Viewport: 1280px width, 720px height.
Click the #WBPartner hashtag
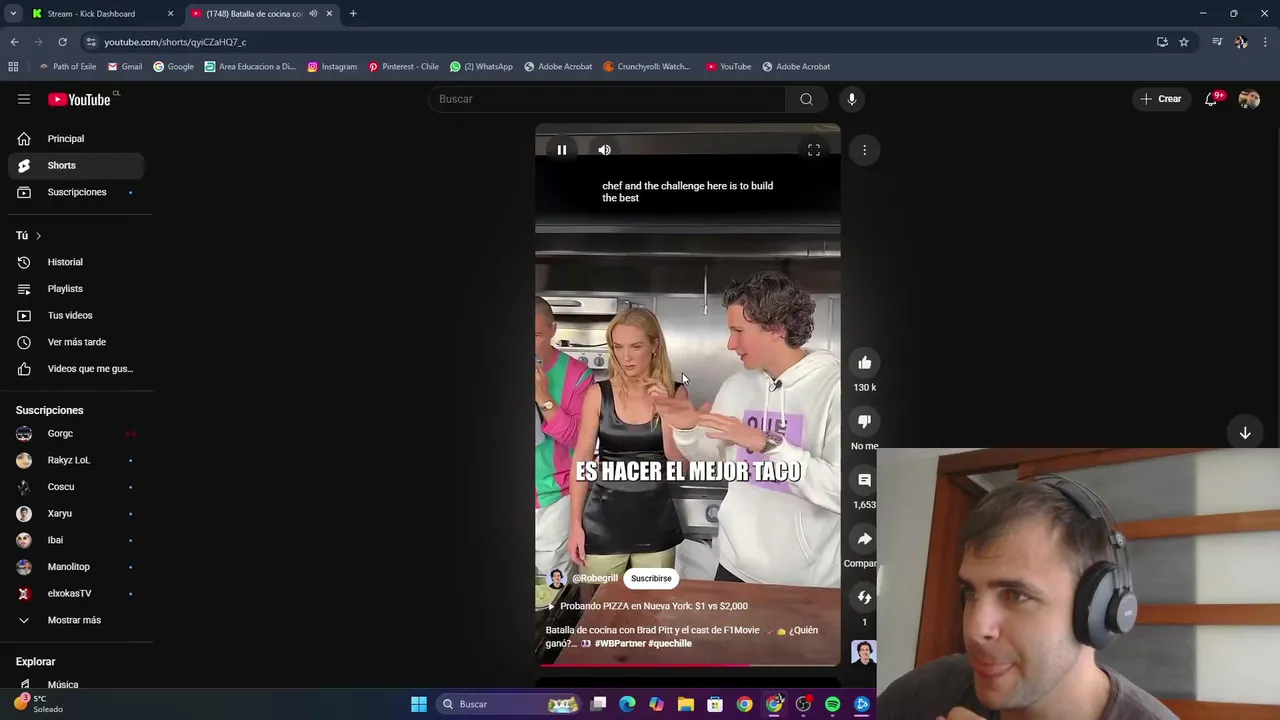(620, 643)
